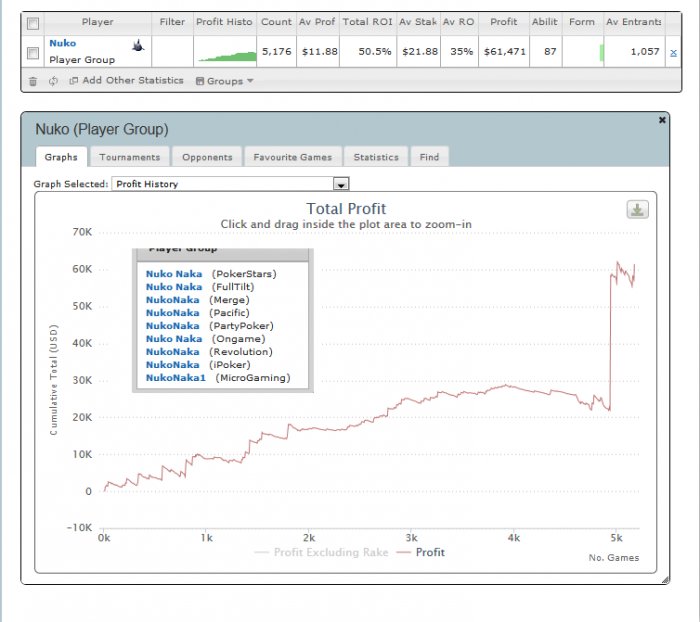
Task: Click the panel's corner resize grip
Action: pos(665,580)
